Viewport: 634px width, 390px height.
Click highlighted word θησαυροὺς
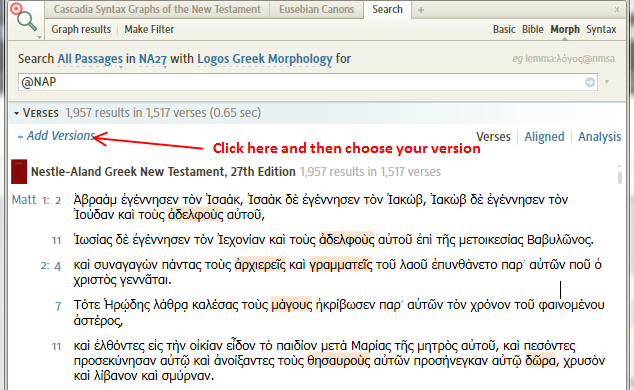tap(339, 360)
